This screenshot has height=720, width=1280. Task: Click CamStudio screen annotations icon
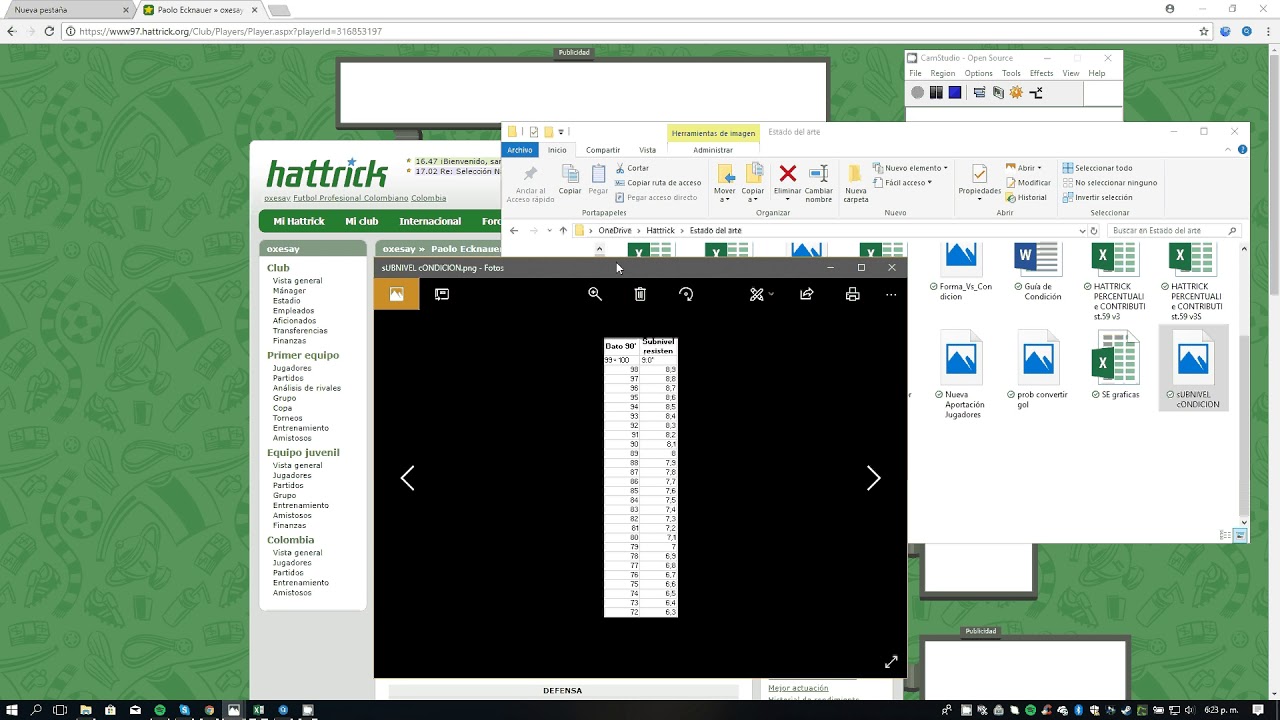[x=998, y=93]
